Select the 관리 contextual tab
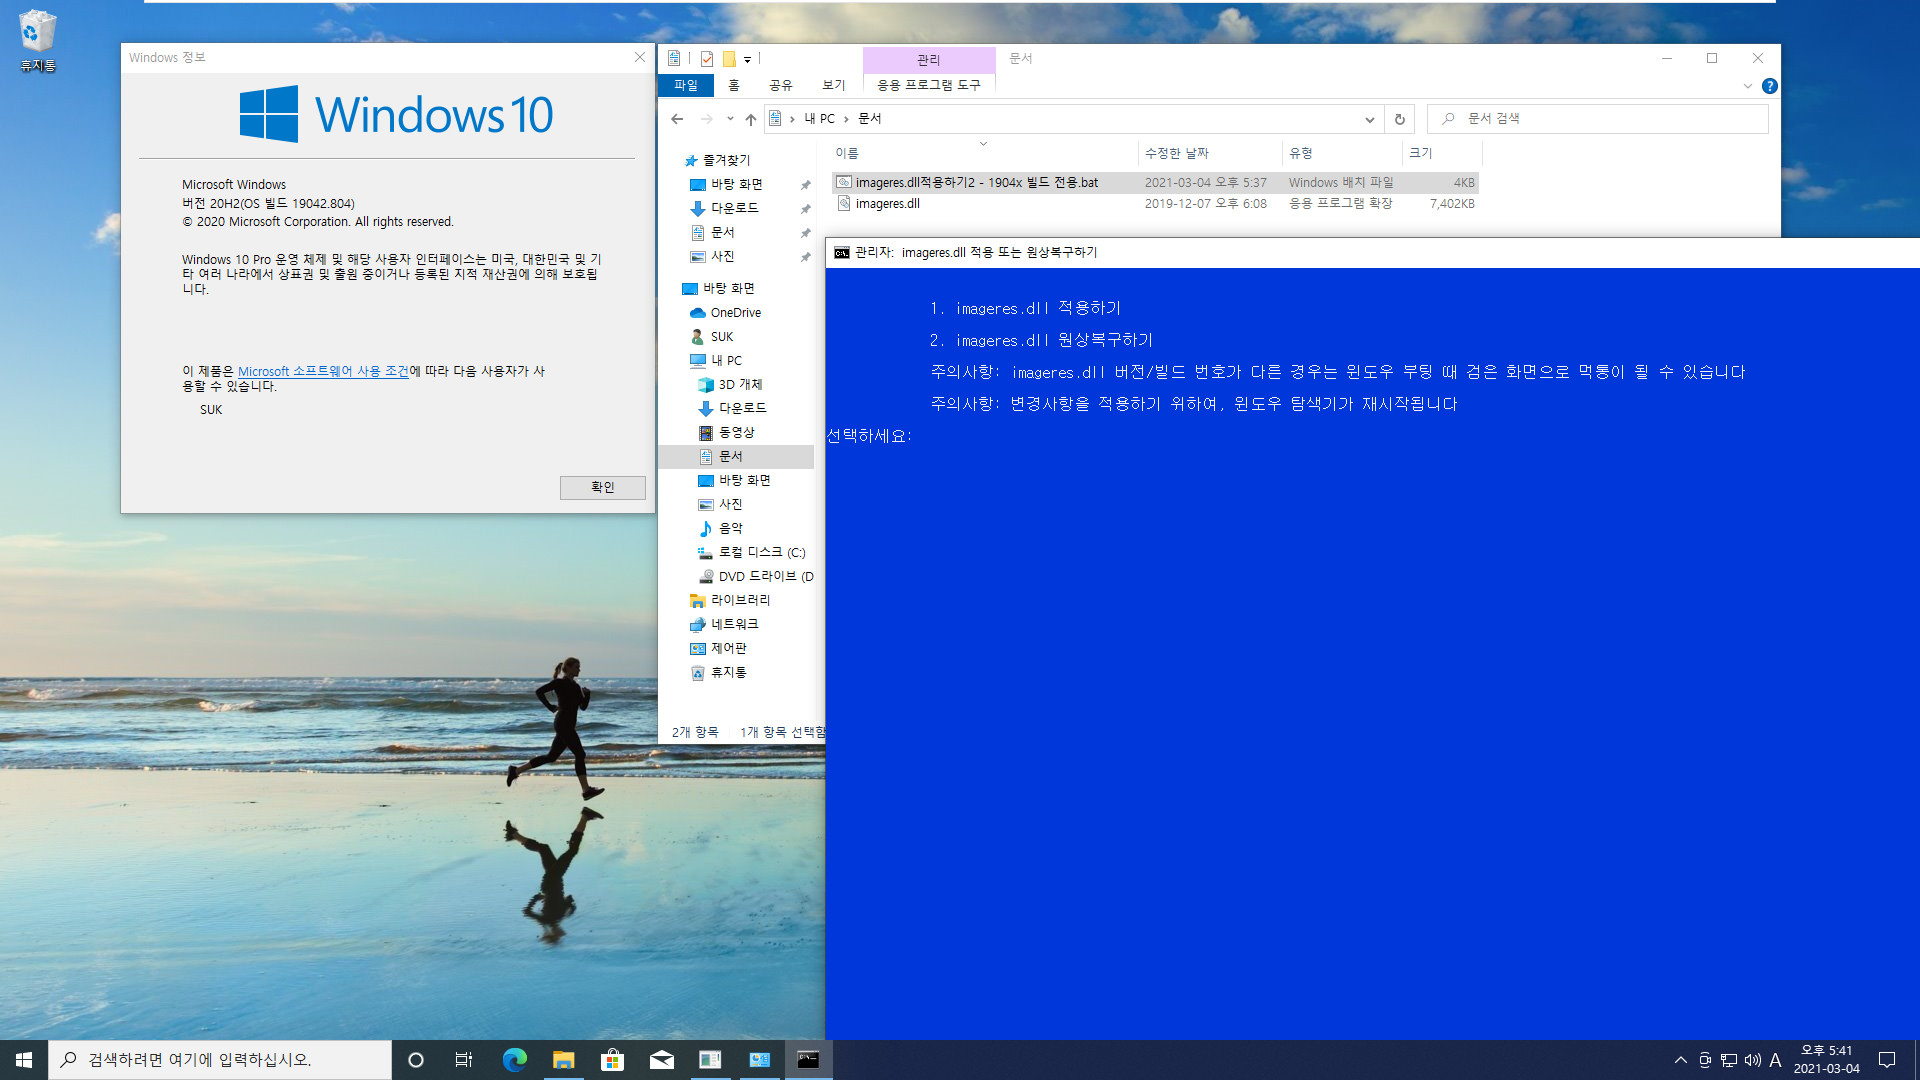This screenshot has height=1080, width=1920. (928, 60)
